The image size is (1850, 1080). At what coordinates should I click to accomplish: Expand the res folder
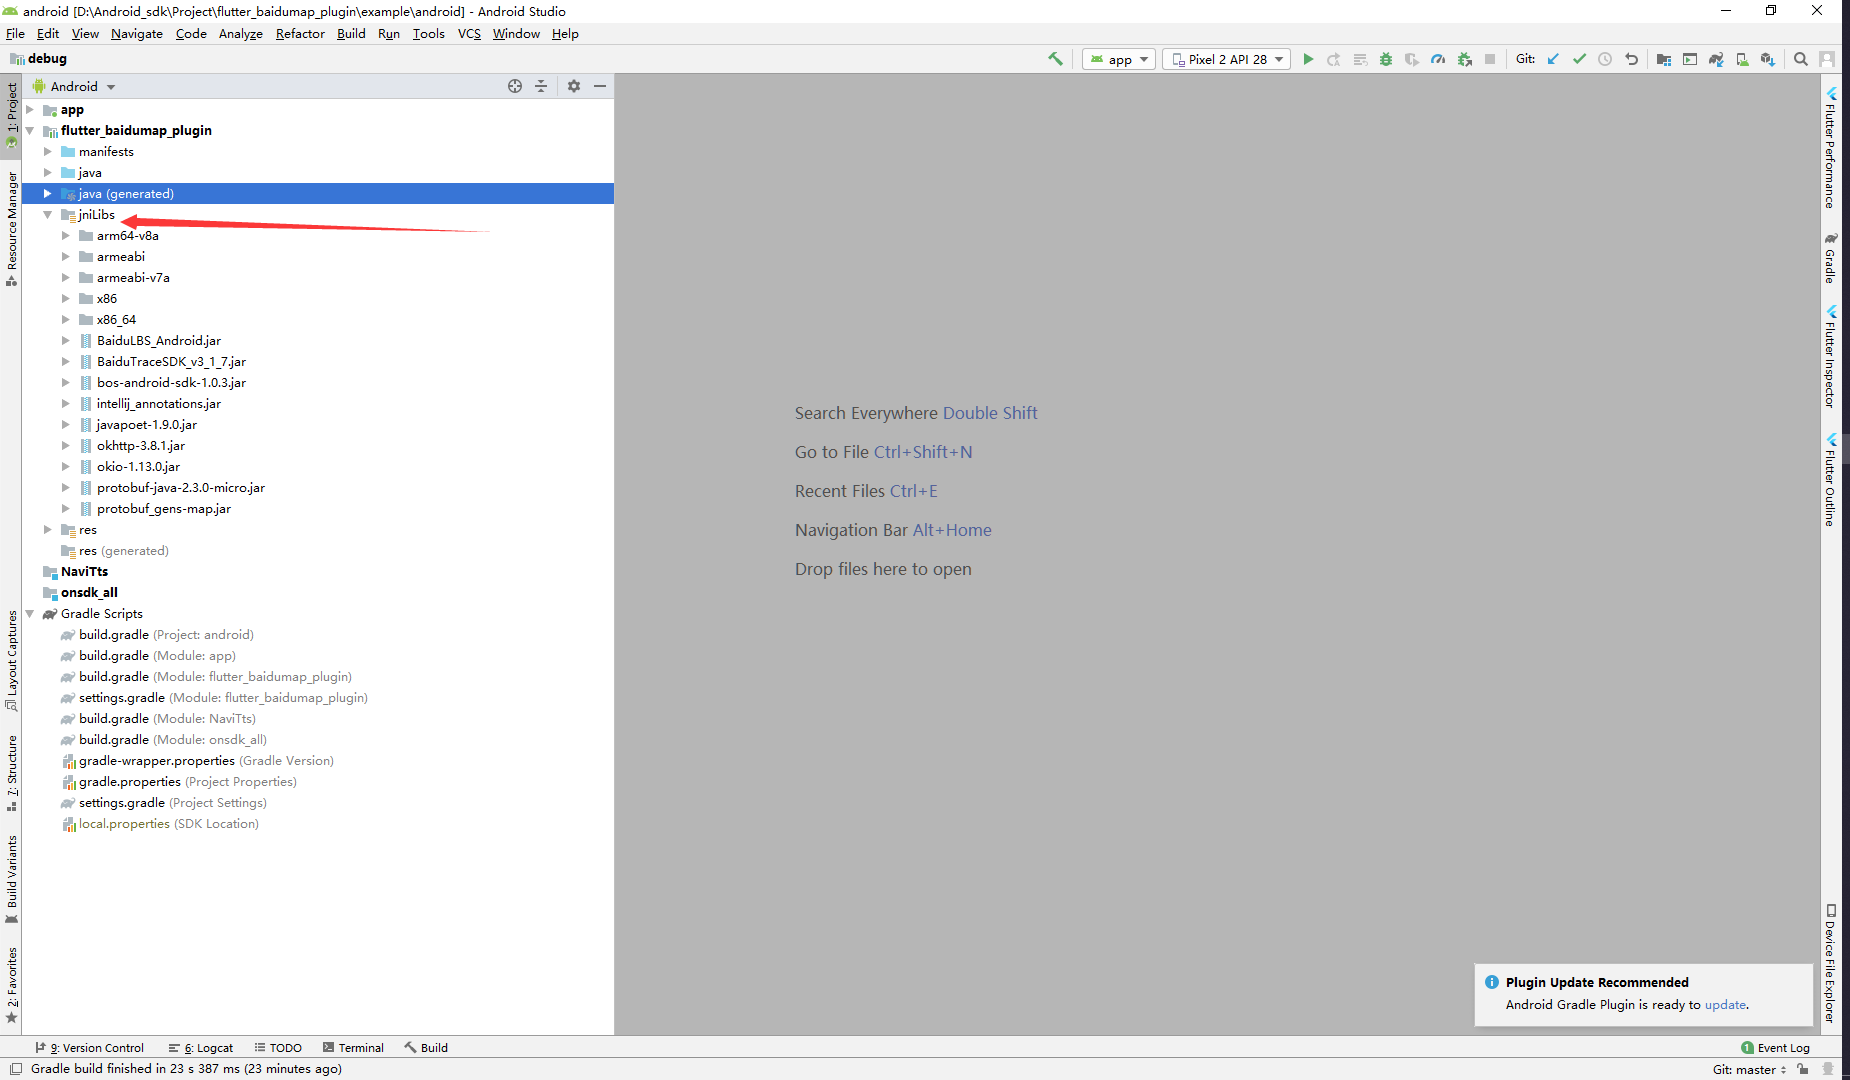(x=48, y=530)
